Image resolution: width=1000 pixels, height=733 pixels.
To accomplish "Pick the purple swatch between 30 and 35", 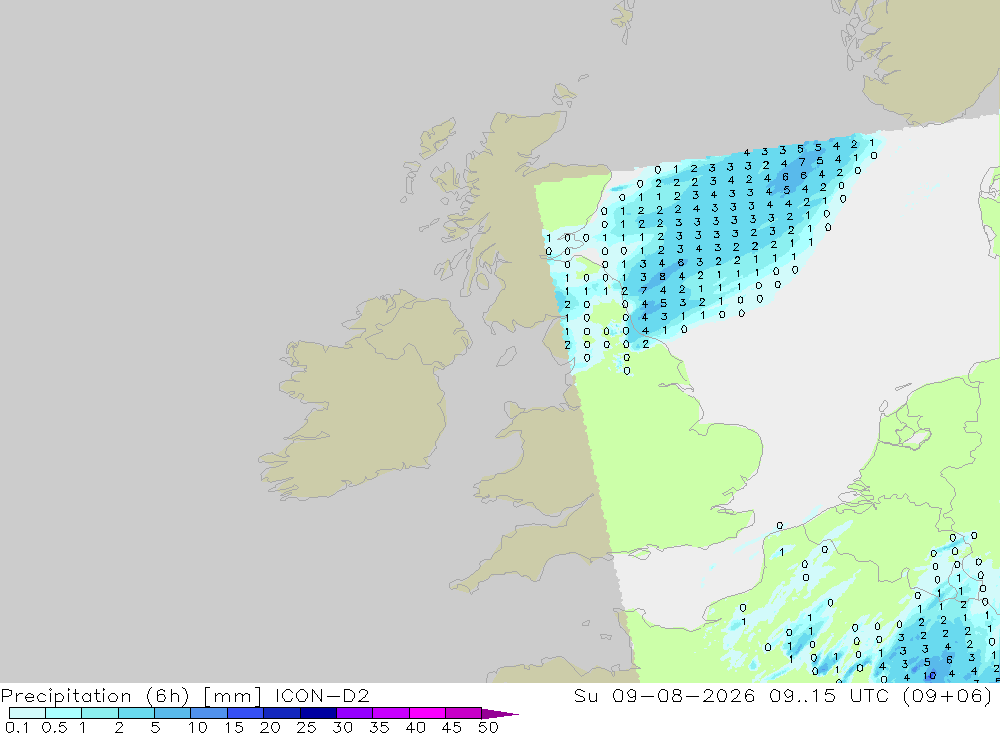I will (x=354, y=713).
